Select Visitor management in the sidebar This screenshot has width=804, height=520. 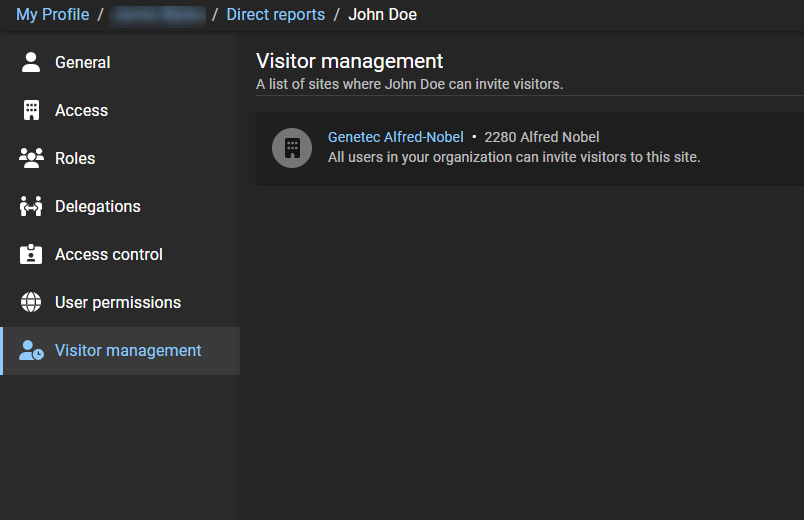click(x=120, y=351)
